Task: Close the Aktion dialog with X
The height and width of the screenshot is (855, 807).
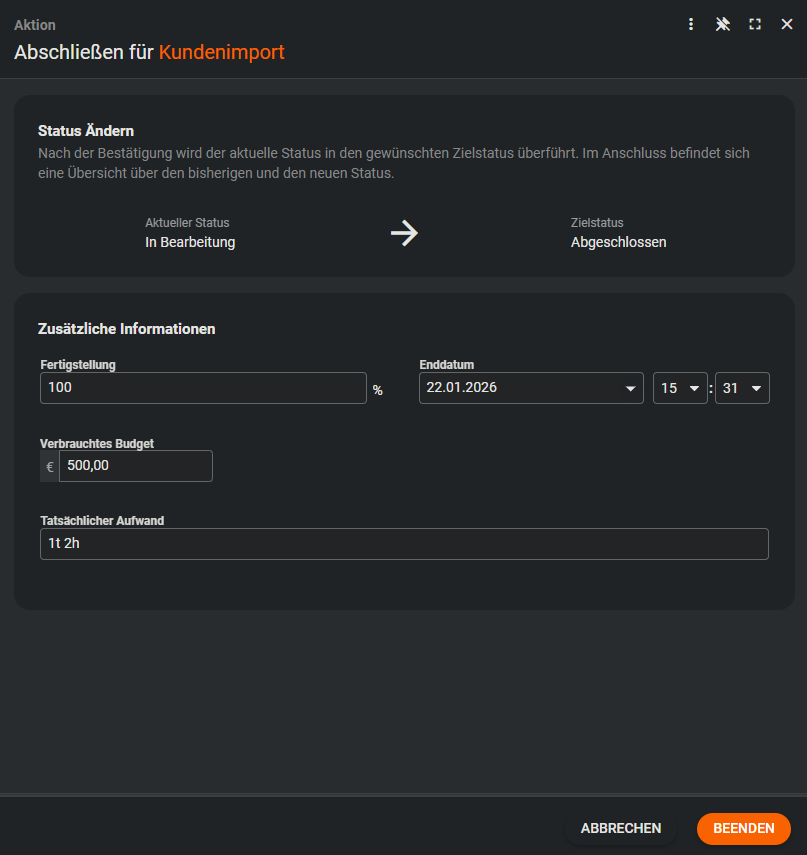Action: pyautogui.click(x=787, y=24)
